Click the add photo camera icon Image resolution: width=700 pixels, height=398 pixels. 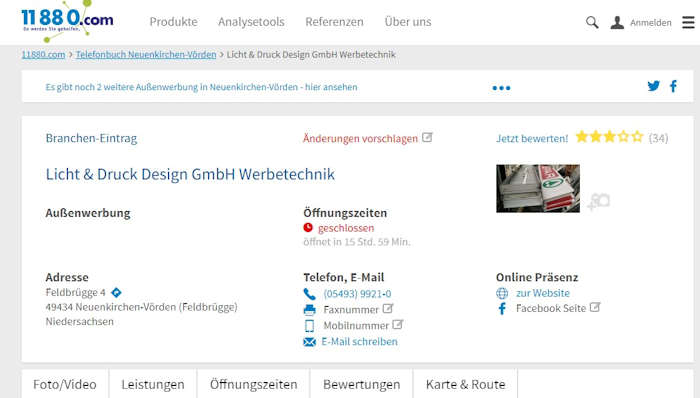[599, 202]
